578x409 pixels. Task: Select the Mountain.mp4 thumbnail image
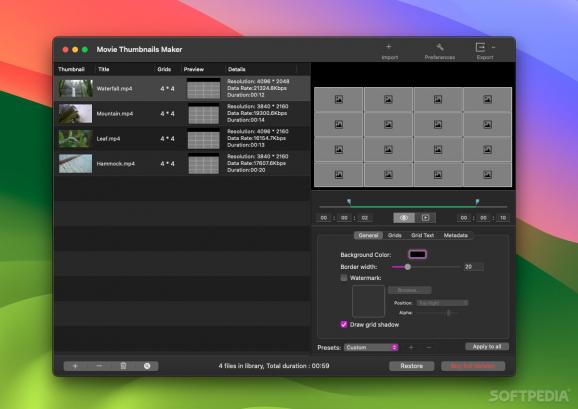[76, 113]
